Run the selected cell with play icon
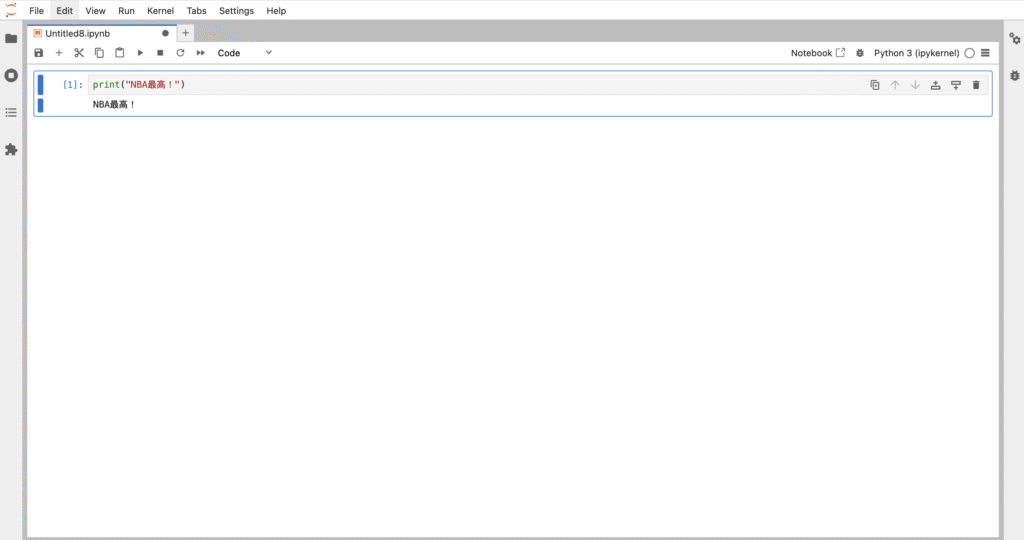The image size is (1024, 540). [140, 53]
